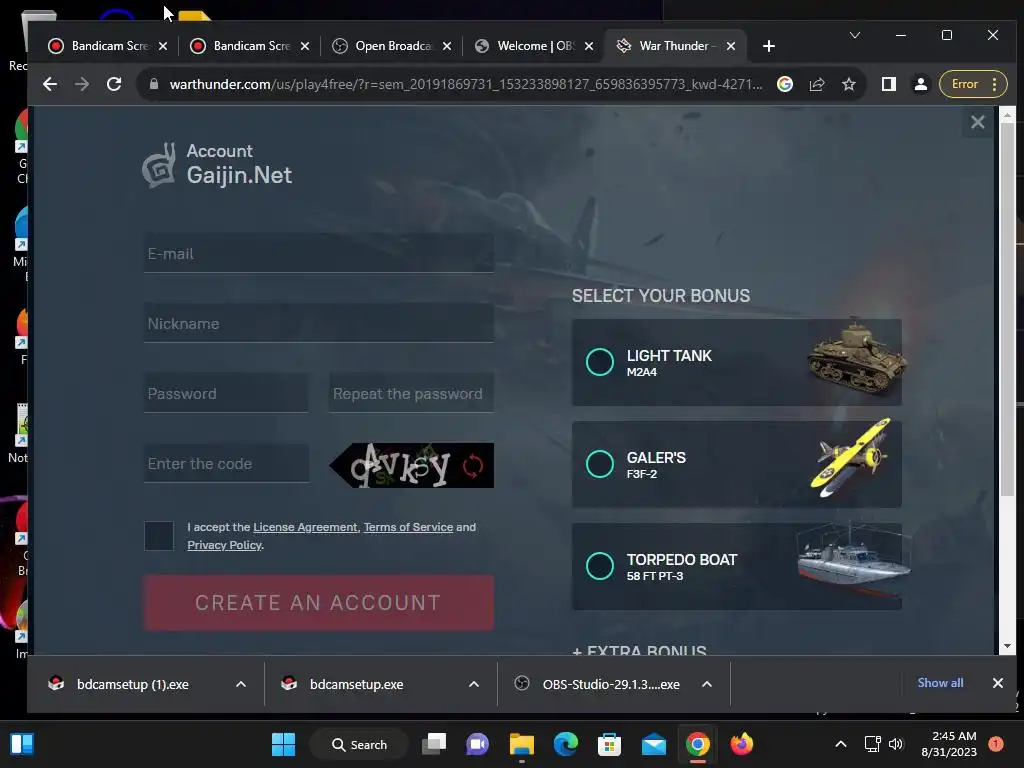Click the Nickname input field
The image size is (1024, 768).
coord(319,323)
